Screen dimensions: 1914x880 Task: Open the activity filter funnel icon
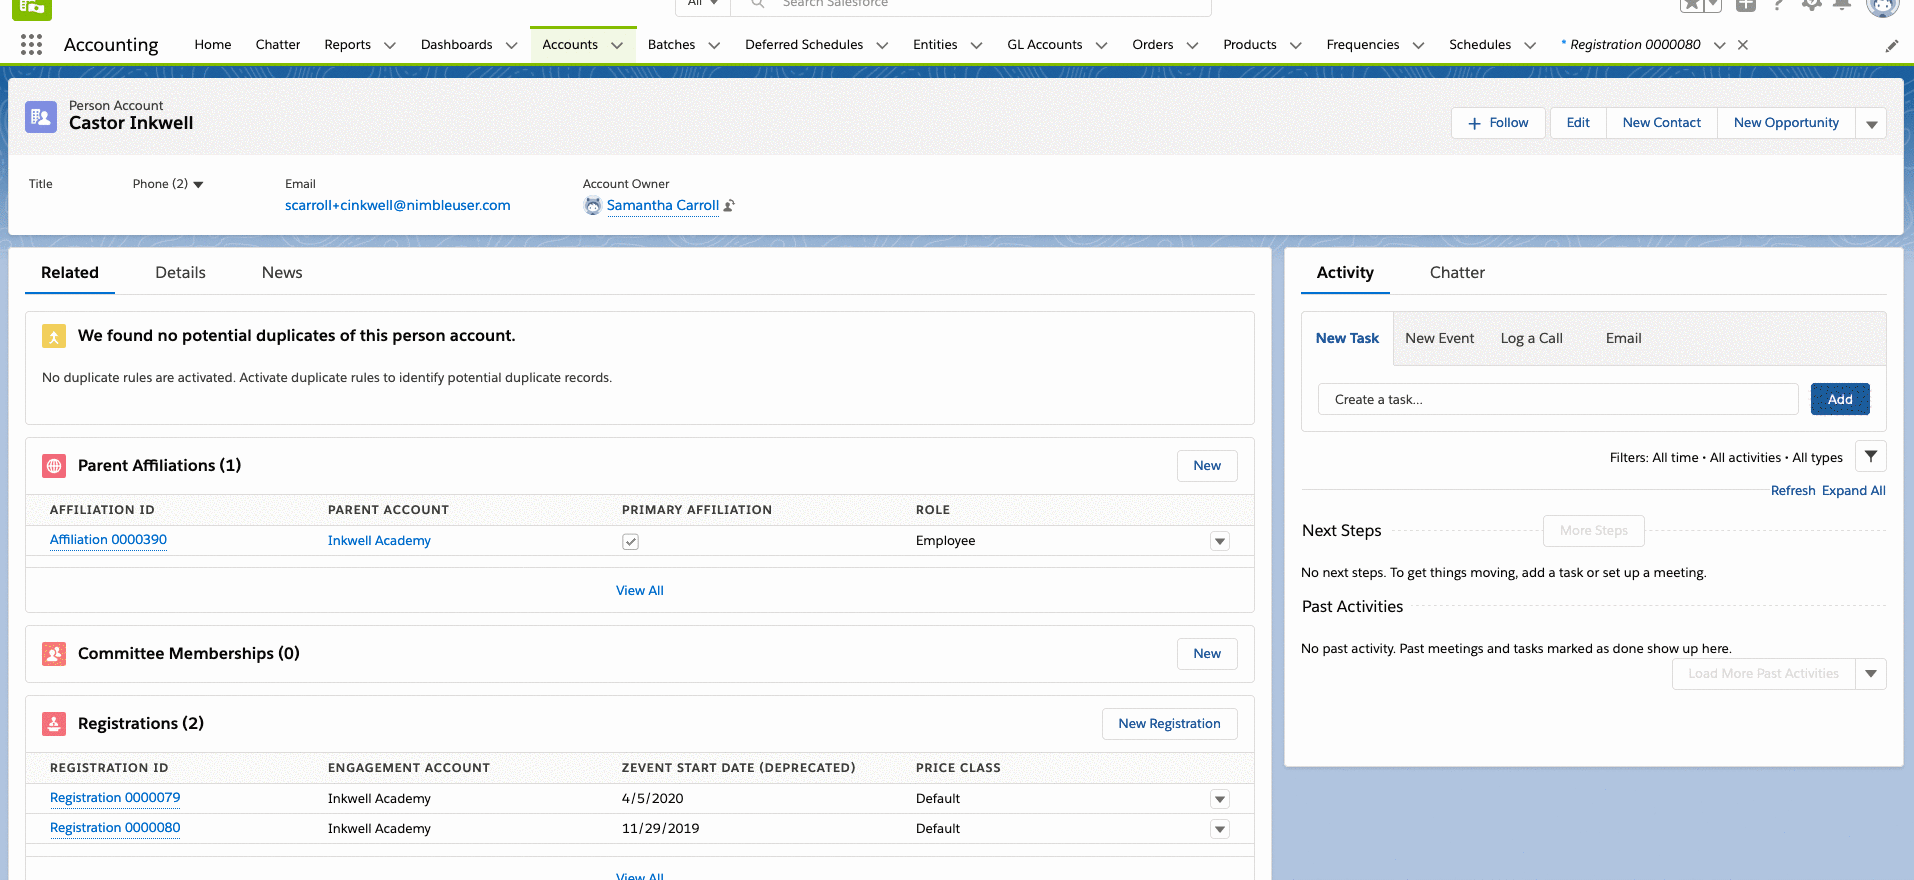pos(1870,457)
